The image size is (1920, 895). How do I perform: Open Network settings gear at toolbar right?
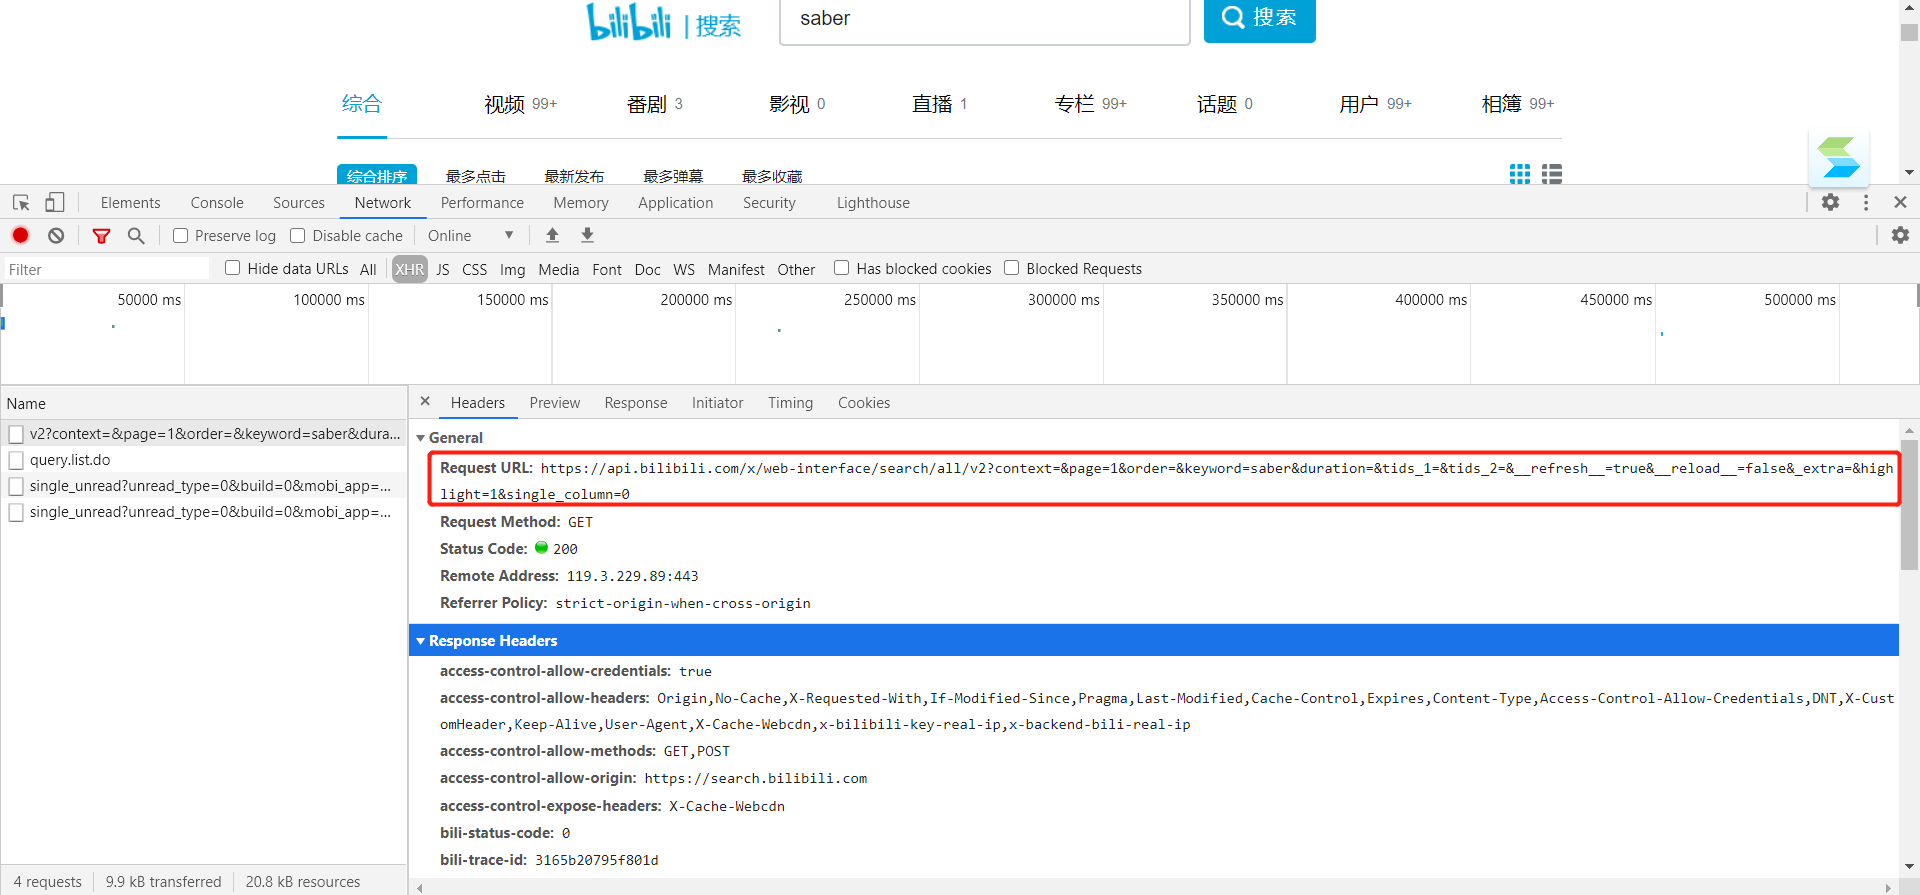click(1900, 235)
